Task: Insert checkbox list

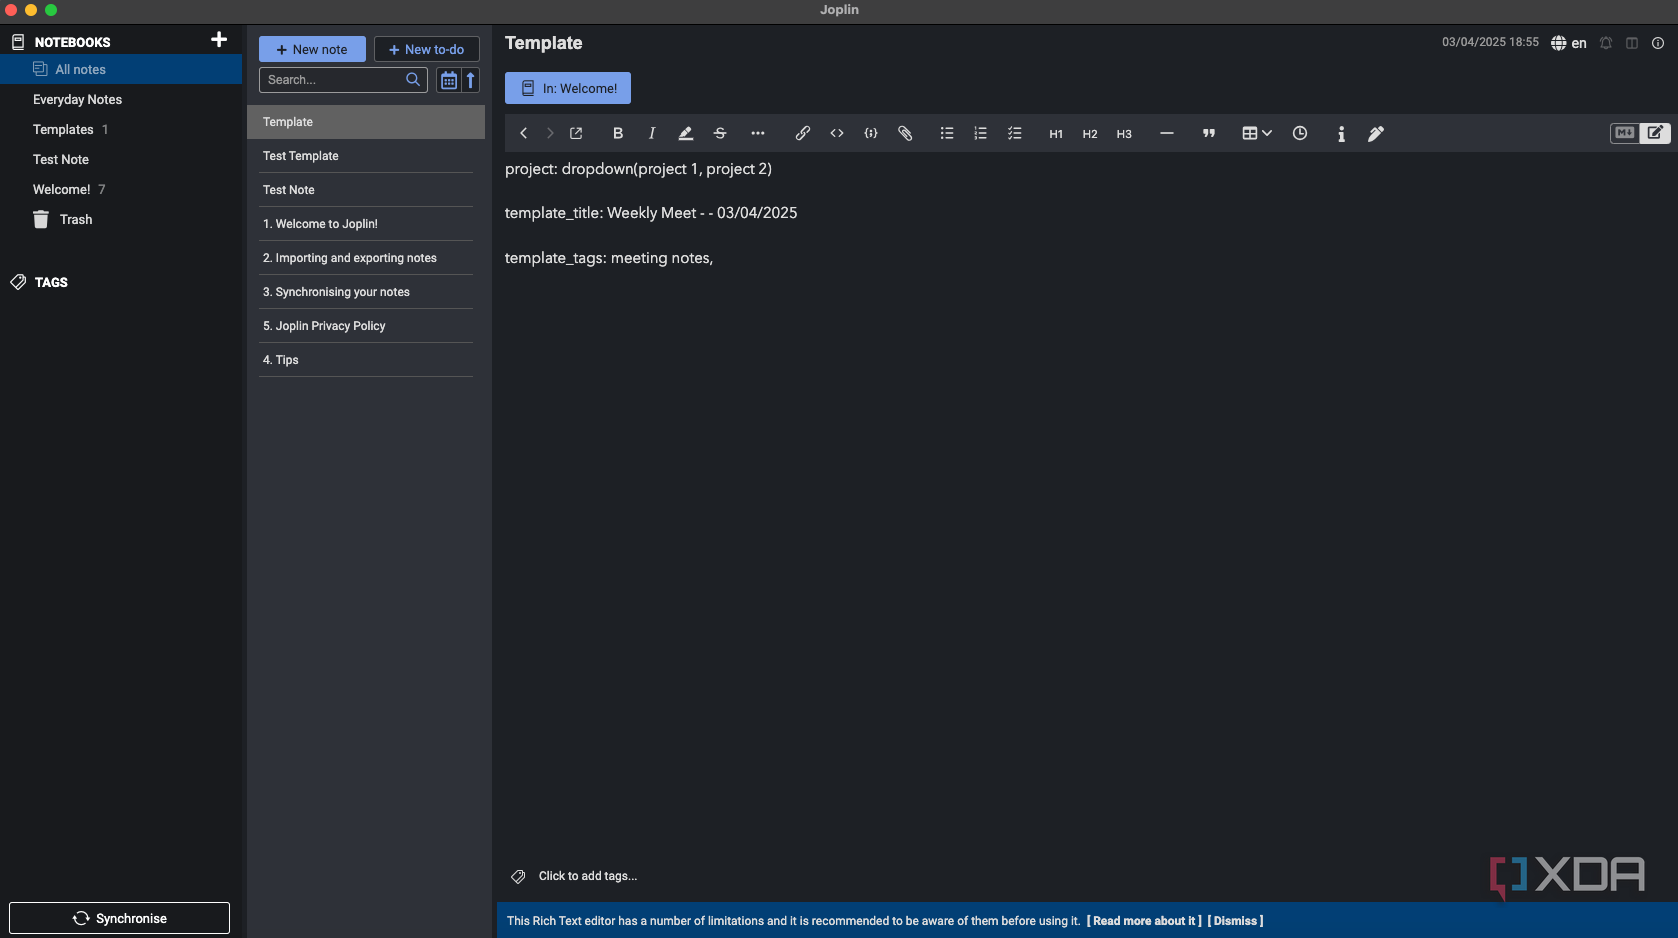Action: tap(1015, 133)
